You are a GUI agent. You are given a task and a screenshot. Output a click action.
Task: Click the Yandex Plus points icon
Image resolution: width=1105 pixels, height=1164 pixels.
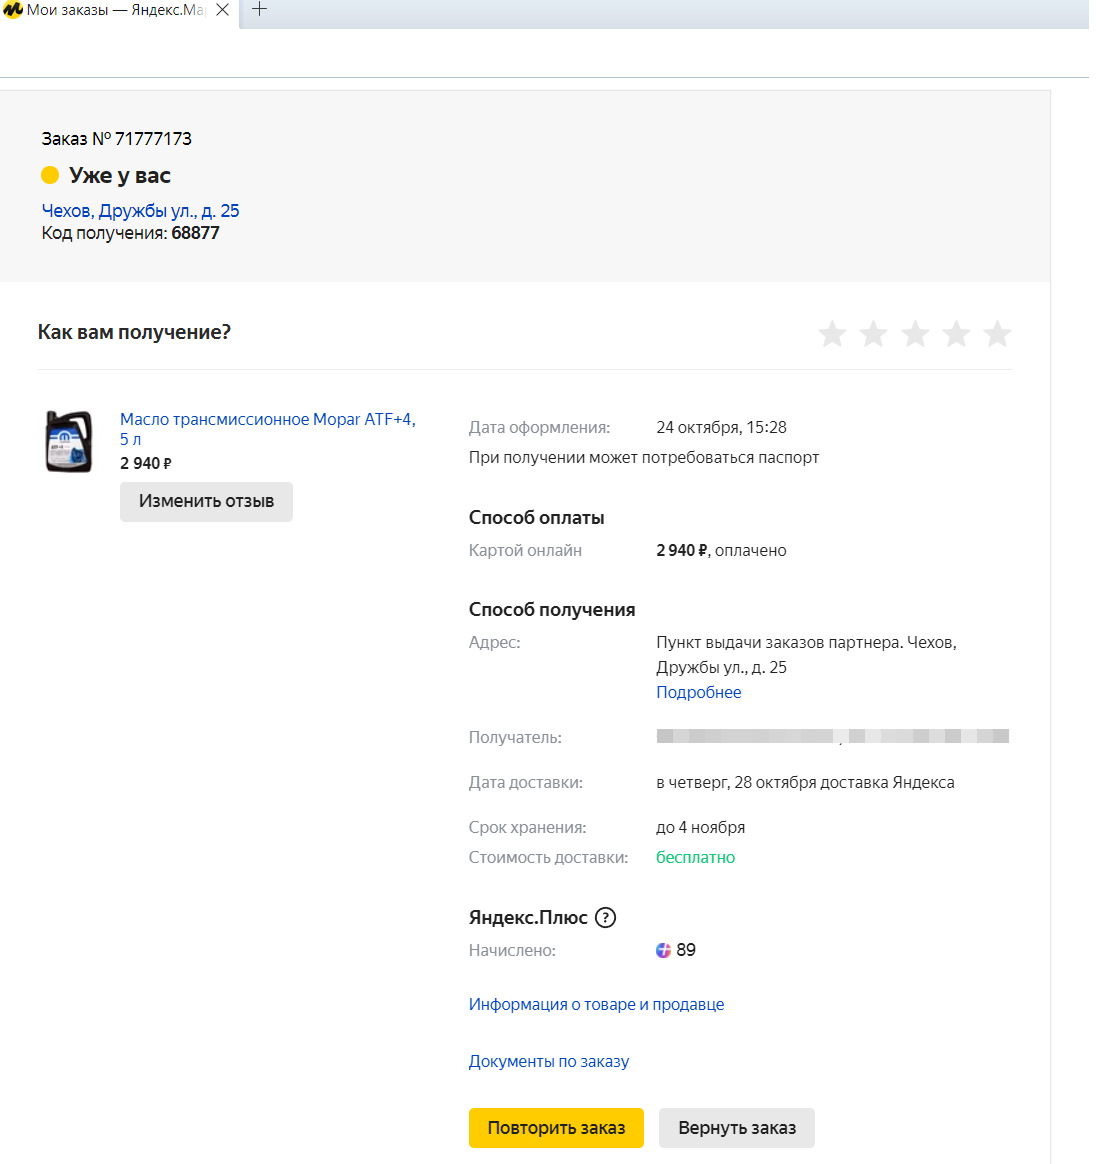point(663,950)
